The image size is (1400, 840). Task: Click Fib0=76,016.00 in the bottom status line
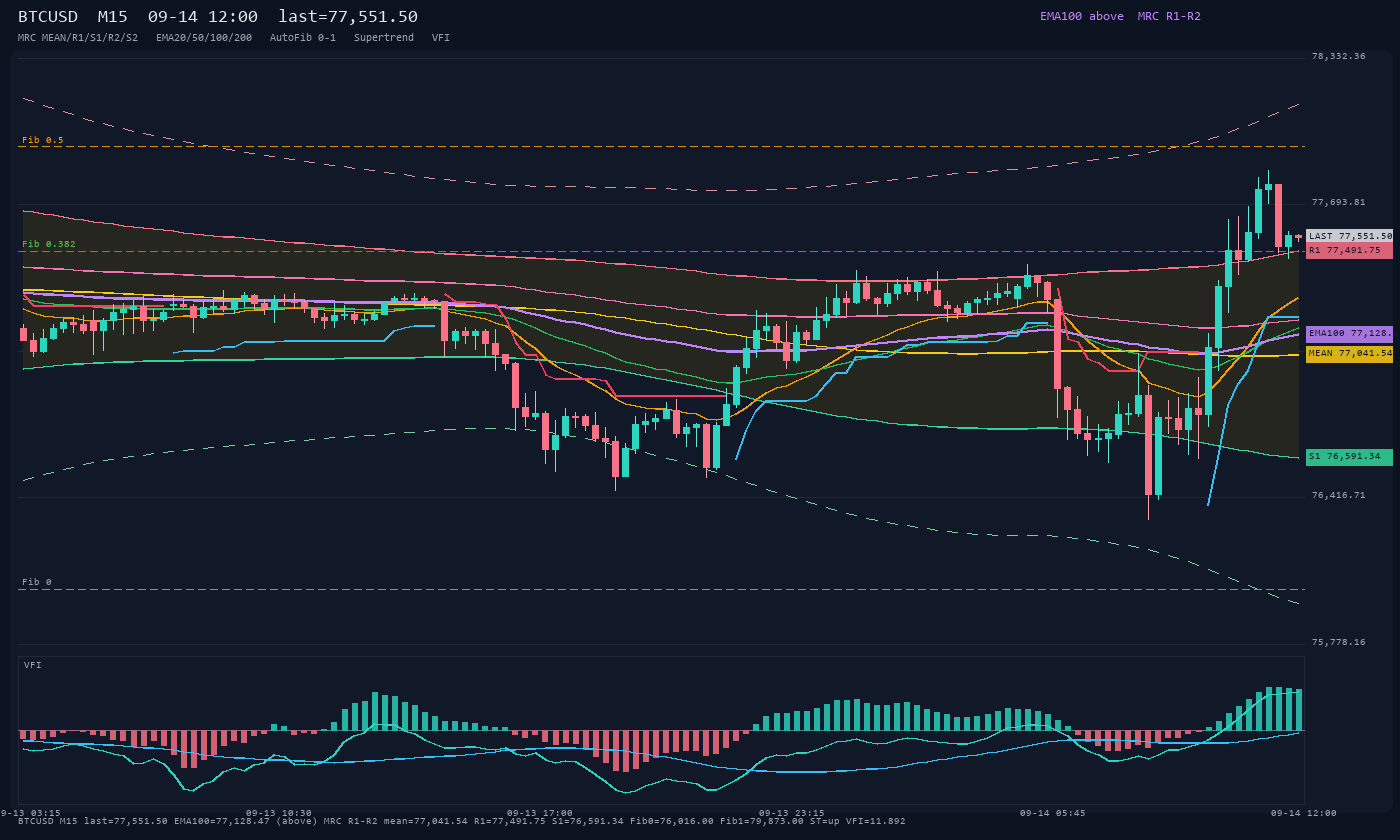click(x=672, y=821)
